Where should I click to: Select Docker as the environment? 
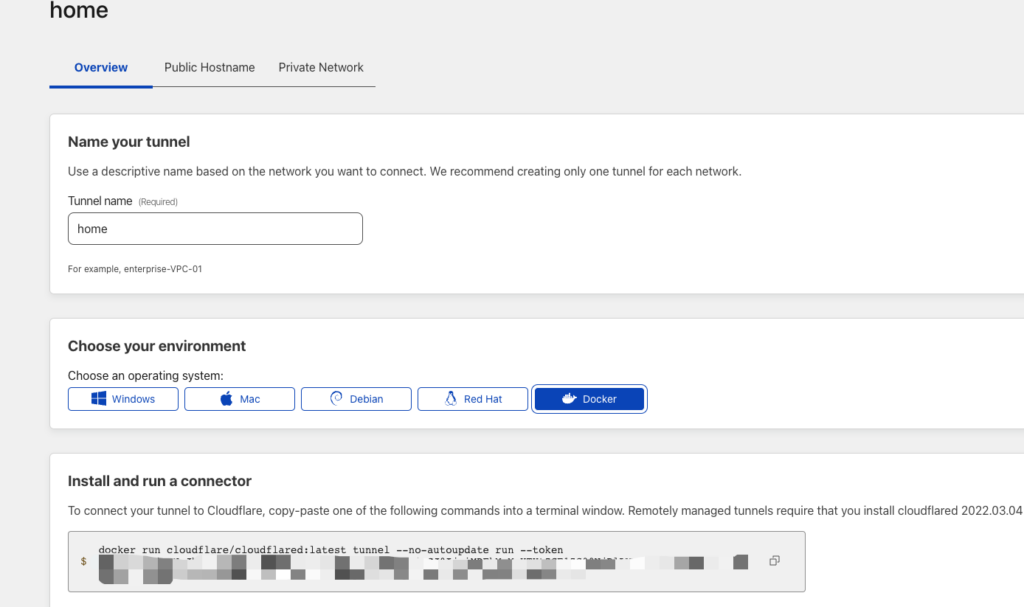click(x=589, y=399)
